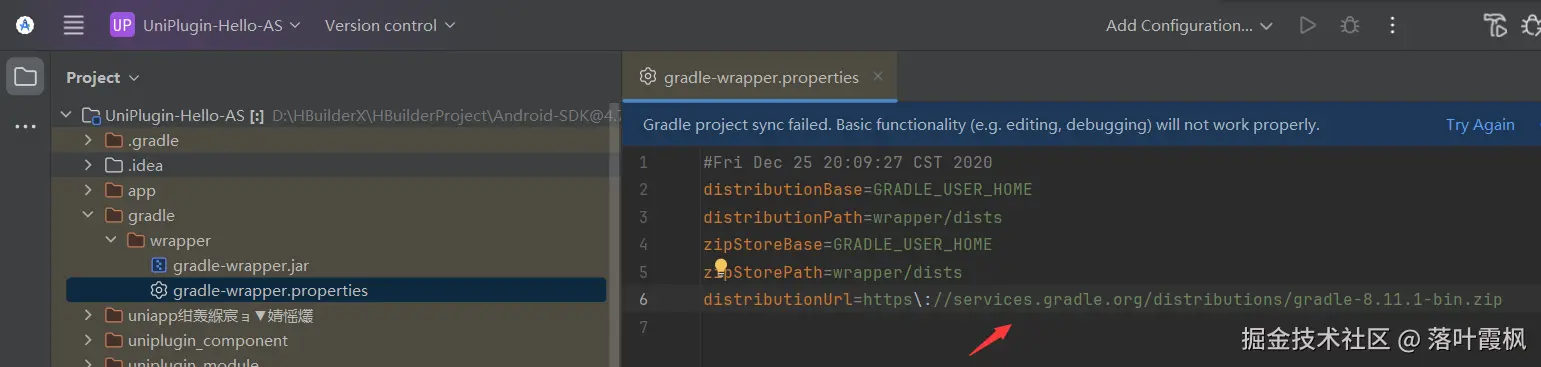Select the .idea folder row

tap(336, 165)
